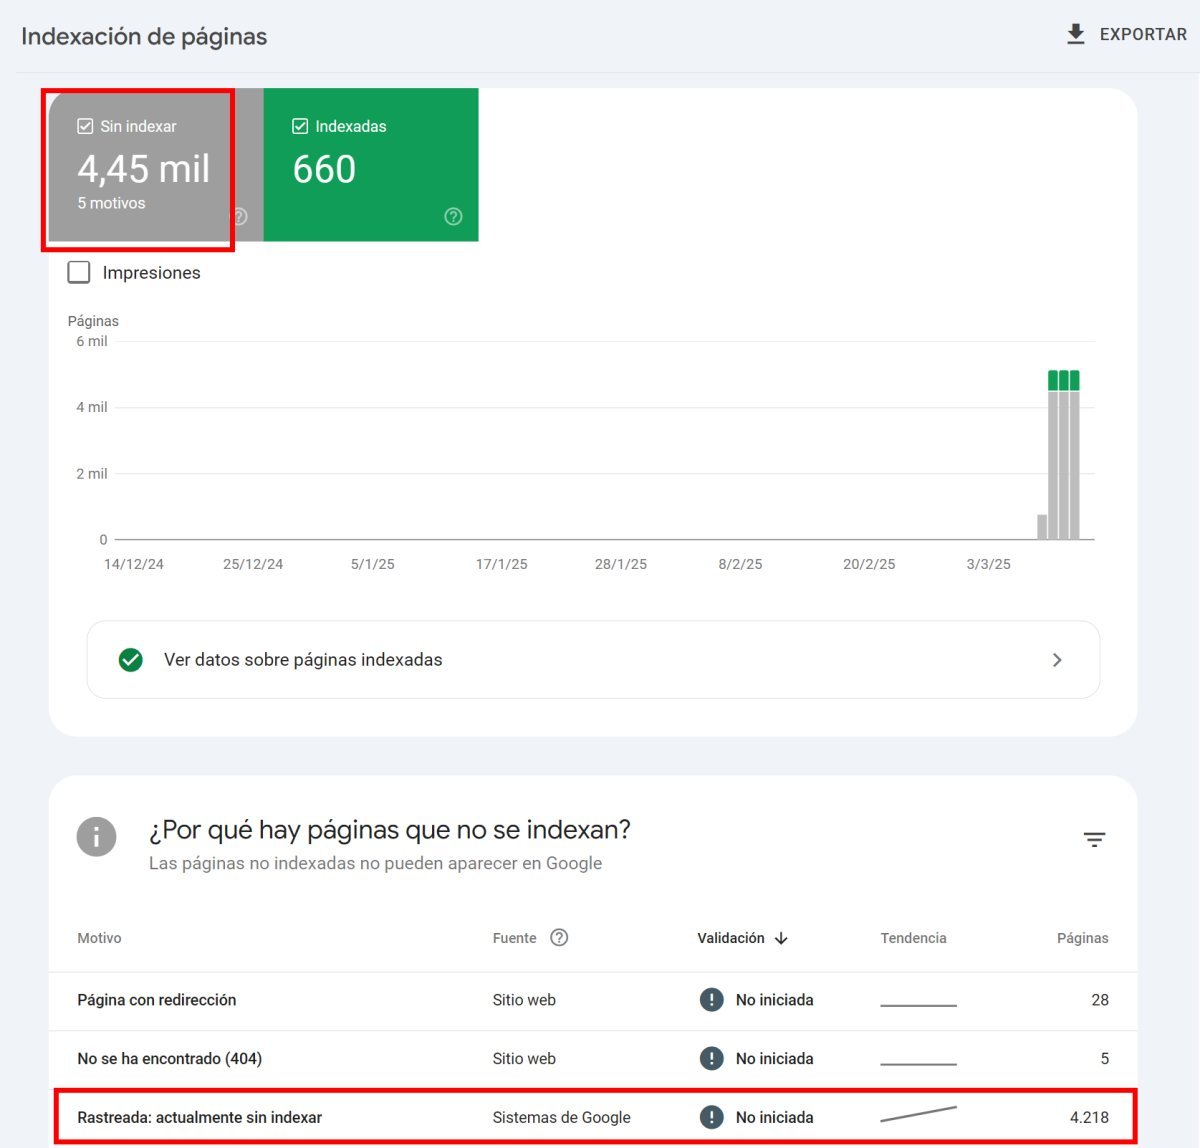The height and width of the screenshot is (1148, 1200).
Task: Select the Página con redirección row
Action: tap(593, 1000)
